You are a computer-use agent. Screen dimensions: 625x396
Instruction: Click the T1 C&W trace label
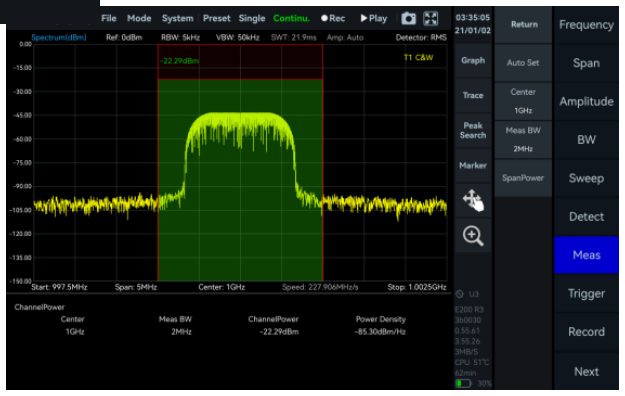pyautogui.click(x=418, y=57)
